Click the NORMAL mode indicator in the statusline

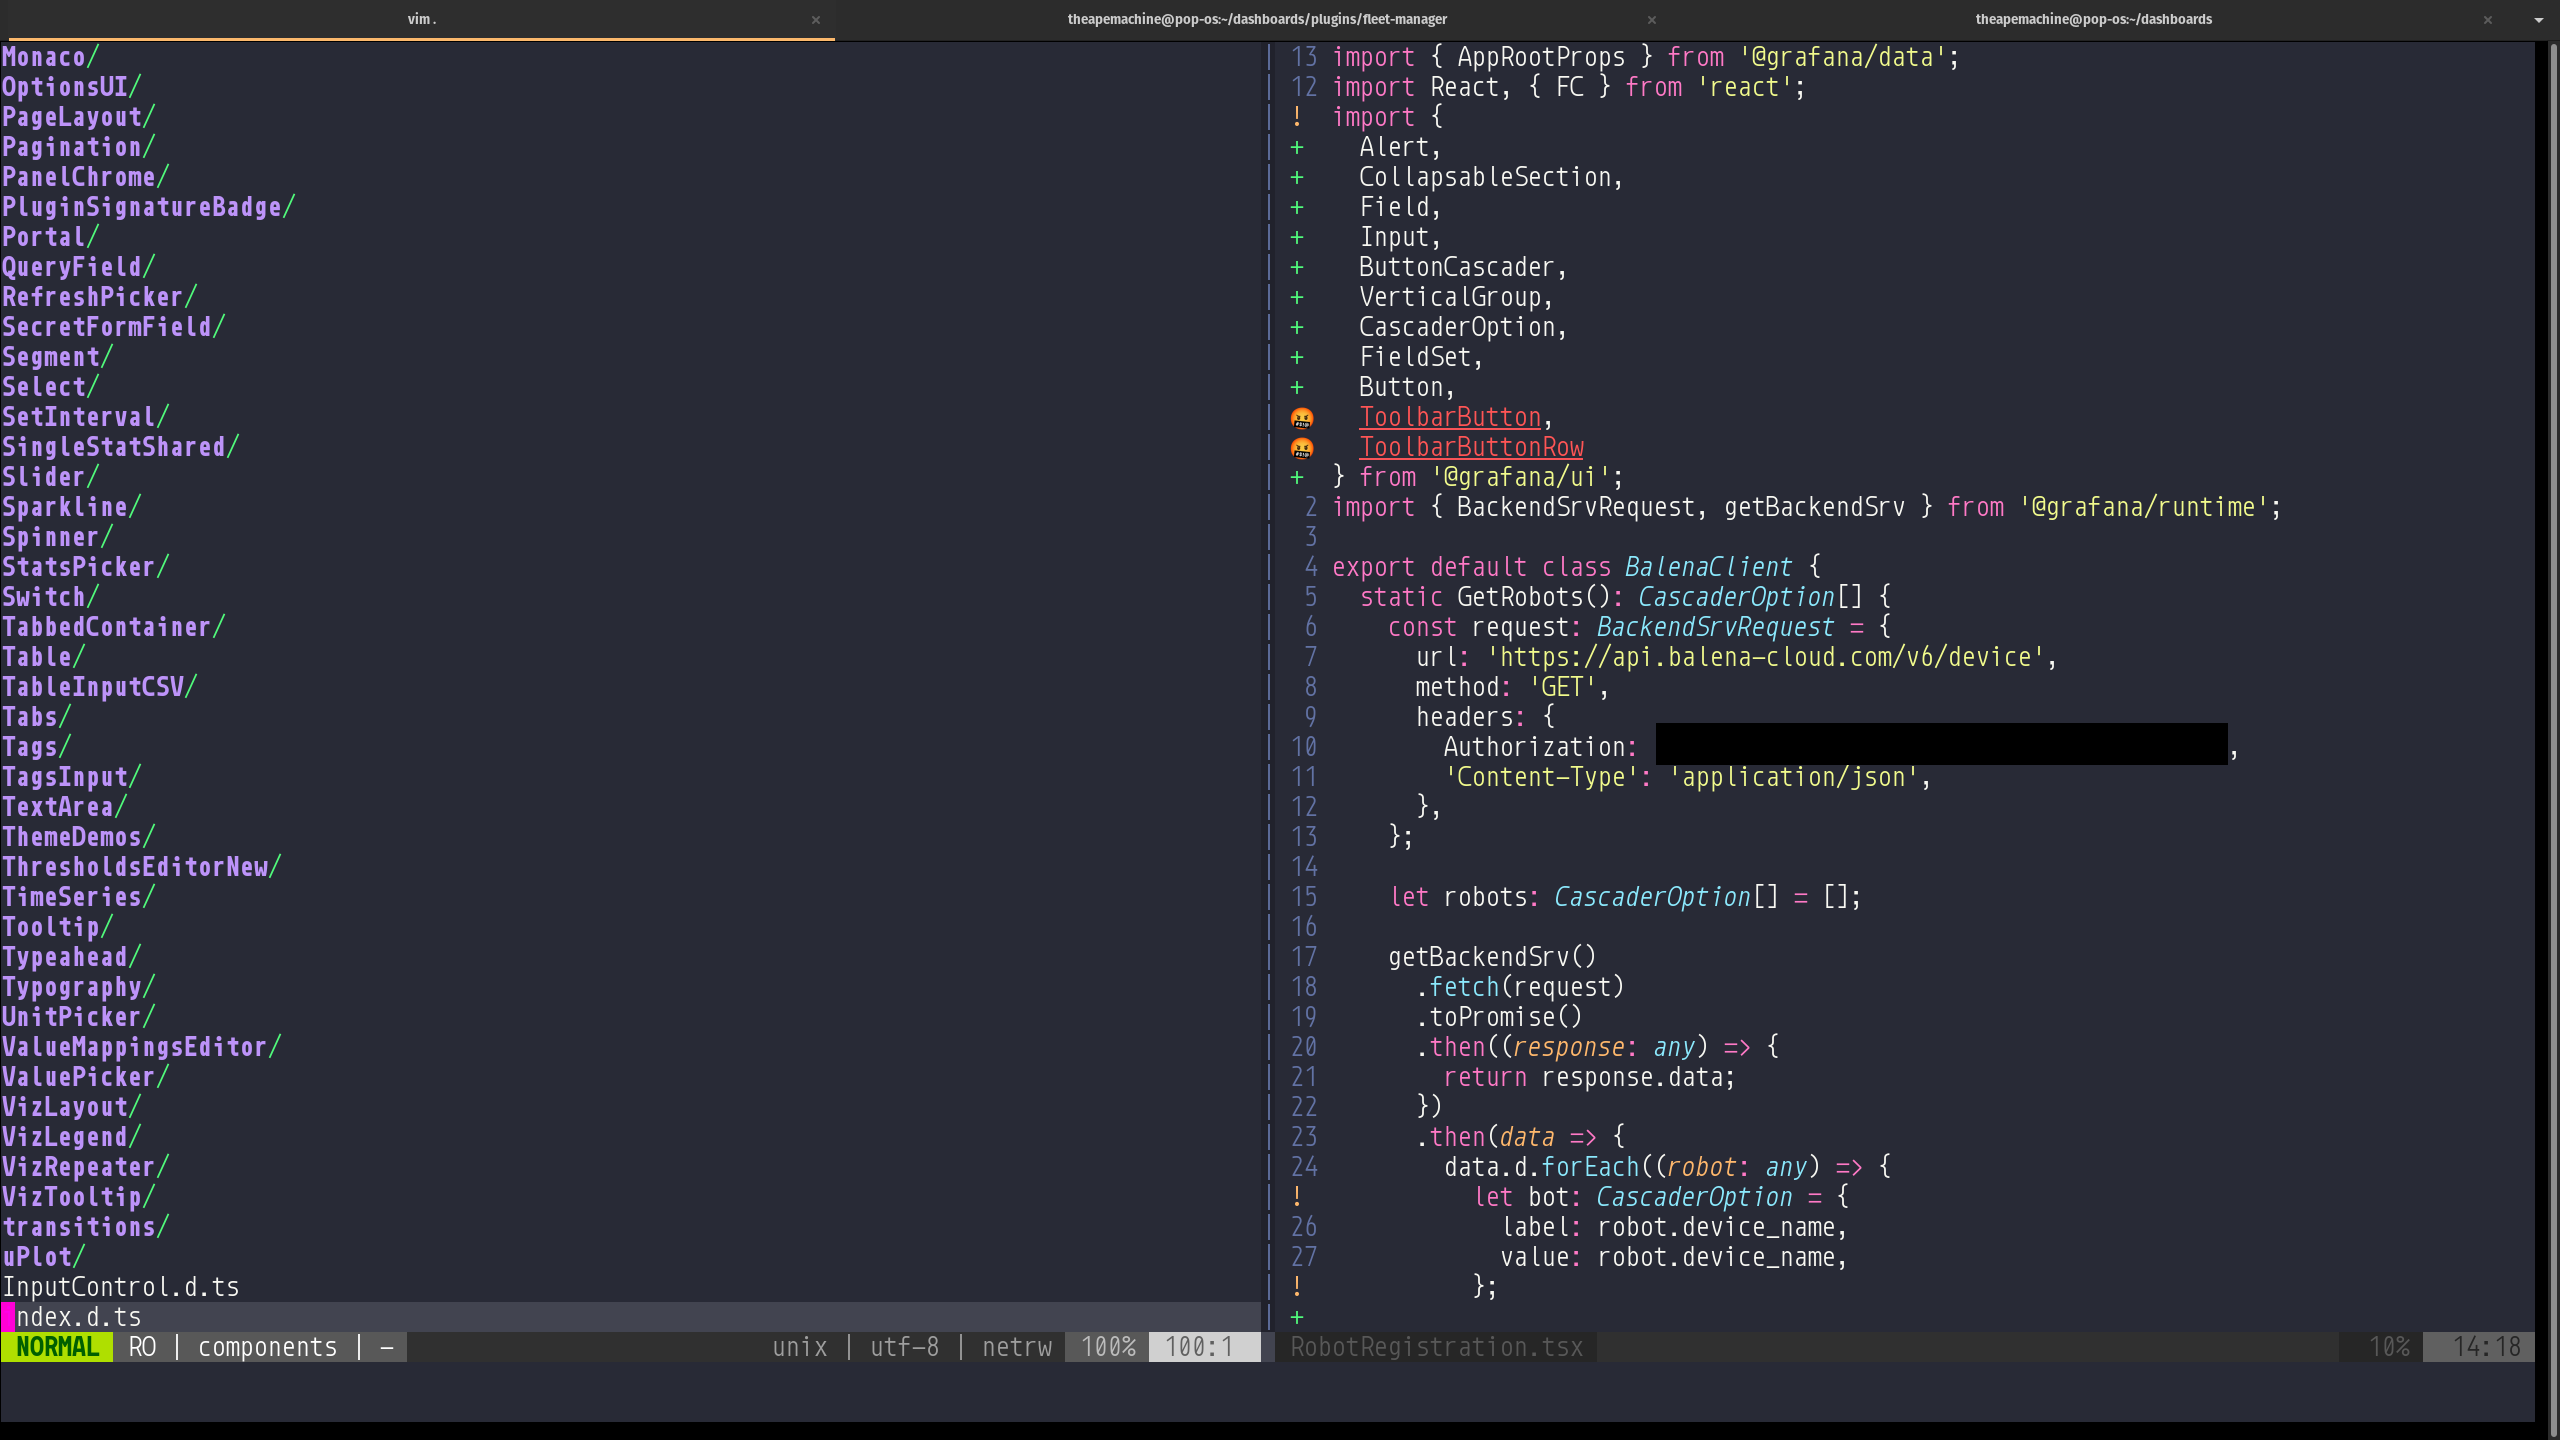pyautogui.click(x=56, y=1347)
